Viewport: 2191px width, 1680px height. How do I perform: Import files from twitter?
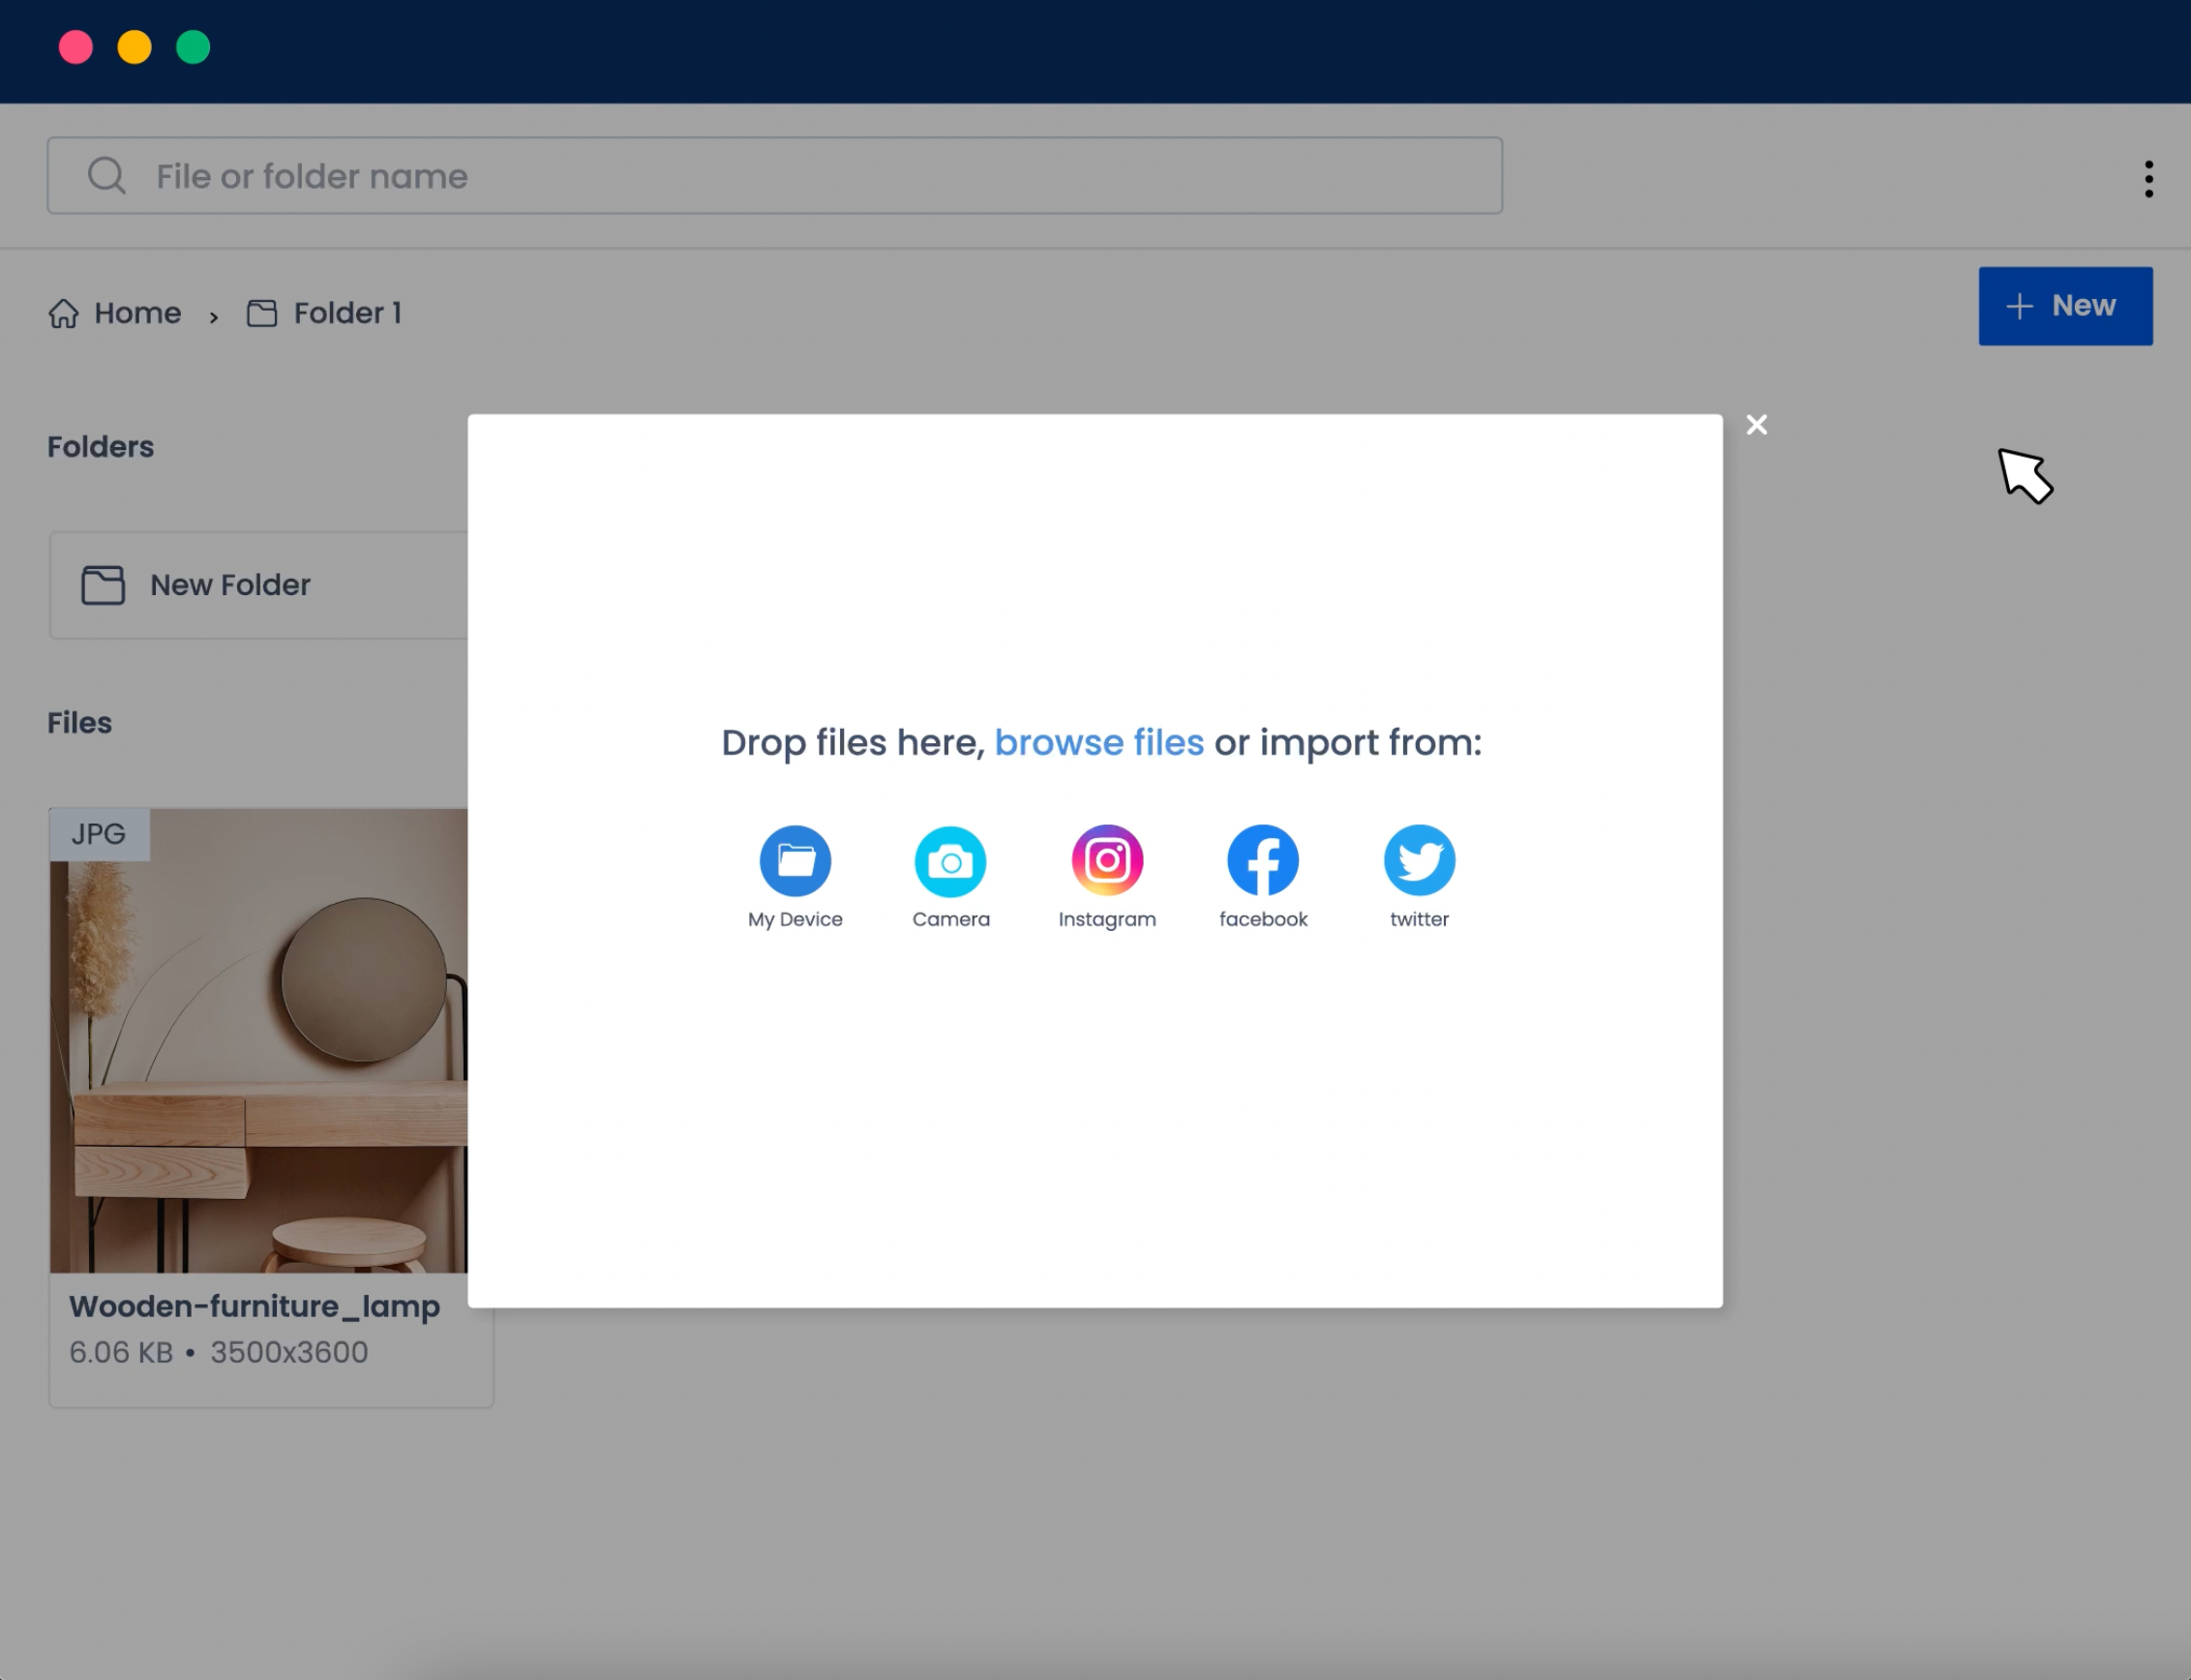tap(1419, 860)
